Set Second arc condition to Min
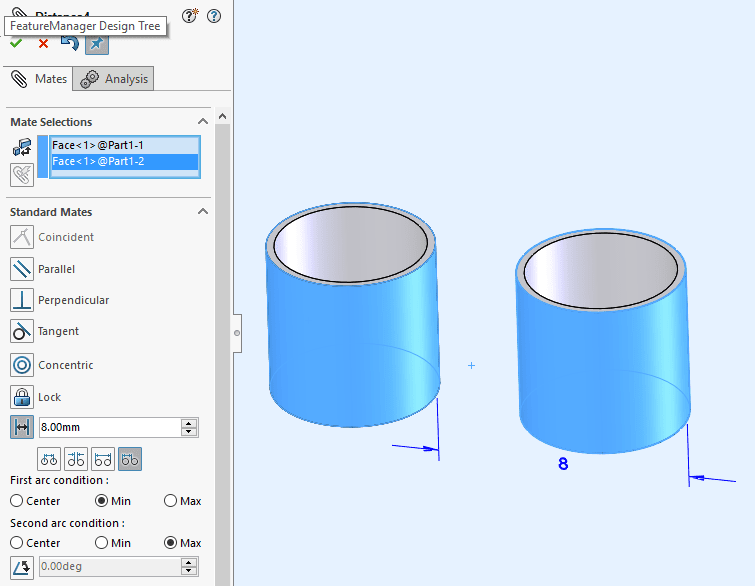This screenshot has width=755, height=586. tap(101, 543)
